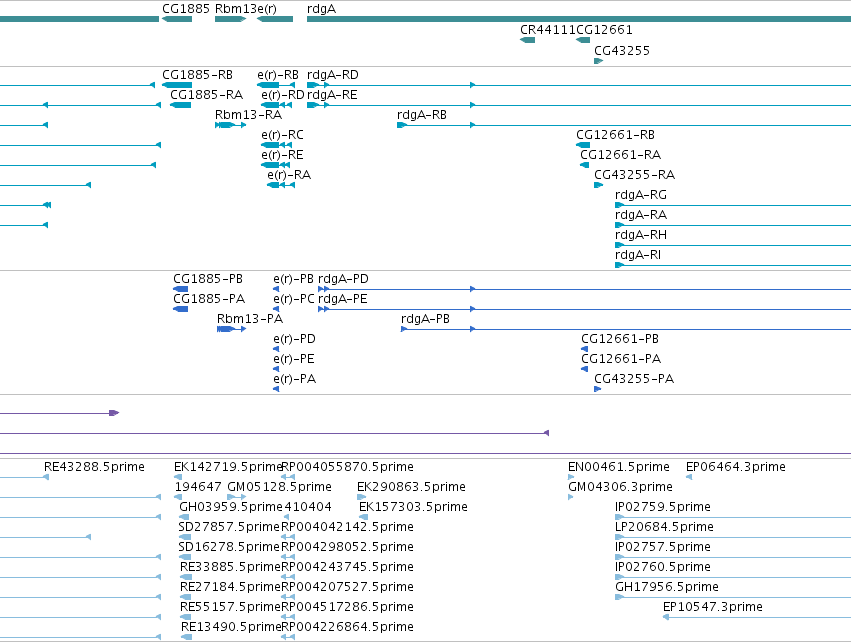Click the CG43255 gene label
The height and width of the screenshot is (642, 851).
(x=622, y=51)
